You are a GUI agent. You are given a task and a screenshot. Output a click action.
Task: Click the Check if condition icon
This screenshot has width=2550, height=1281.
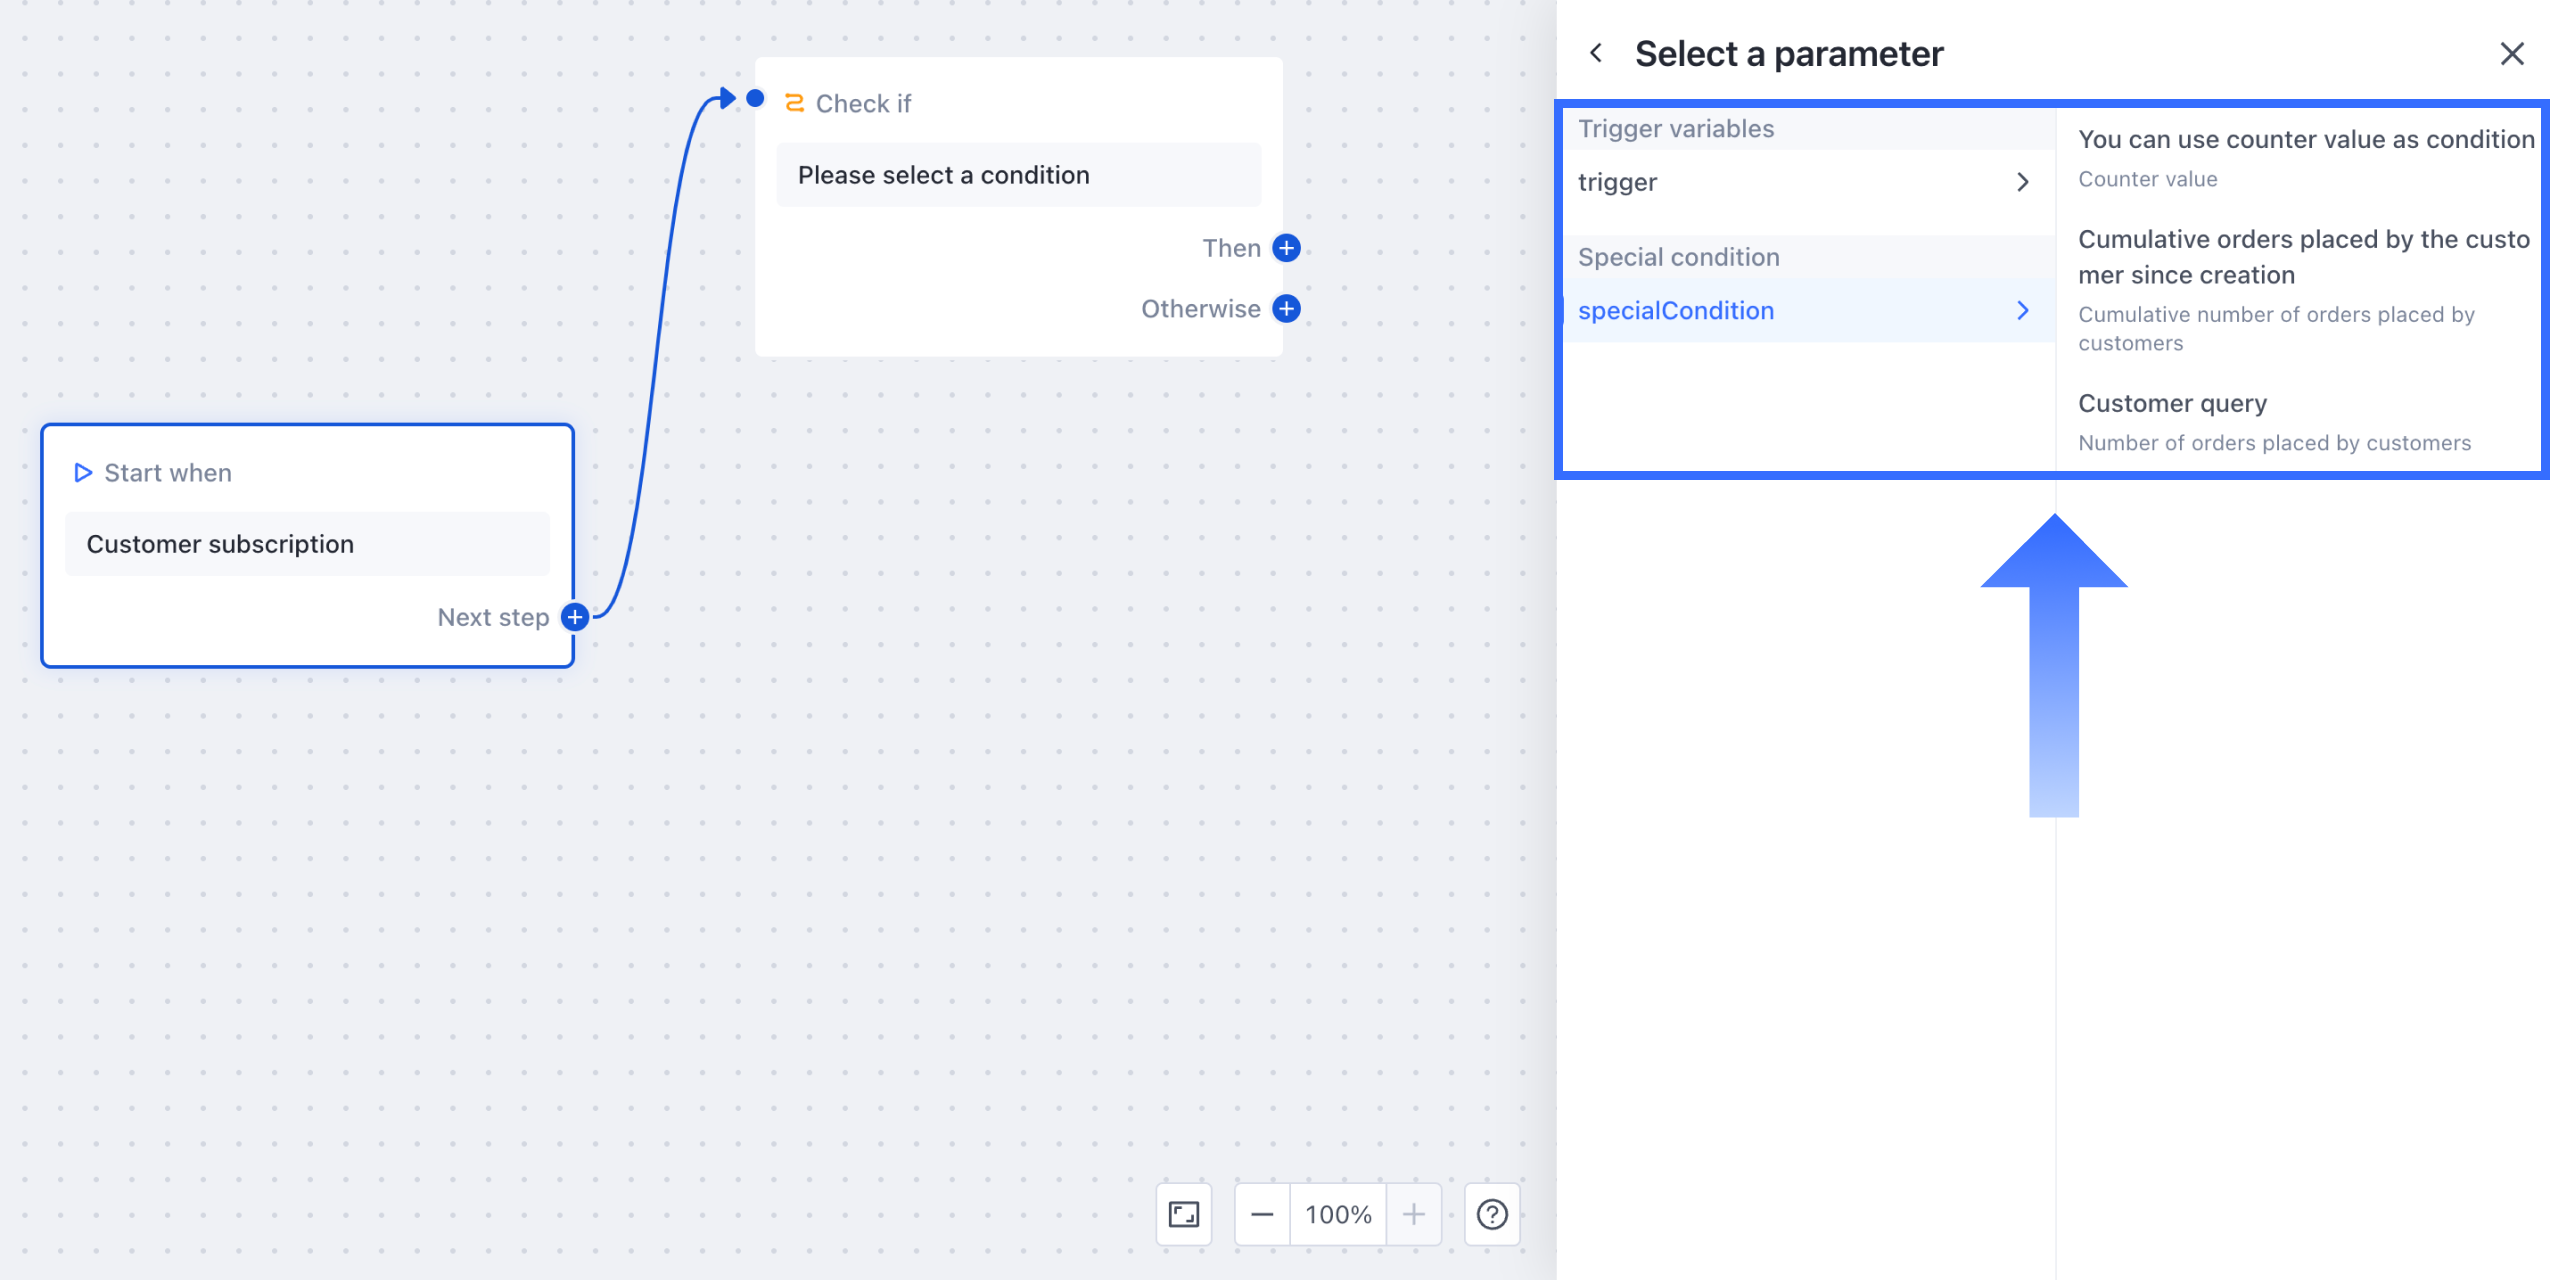[x=794, y=103]
